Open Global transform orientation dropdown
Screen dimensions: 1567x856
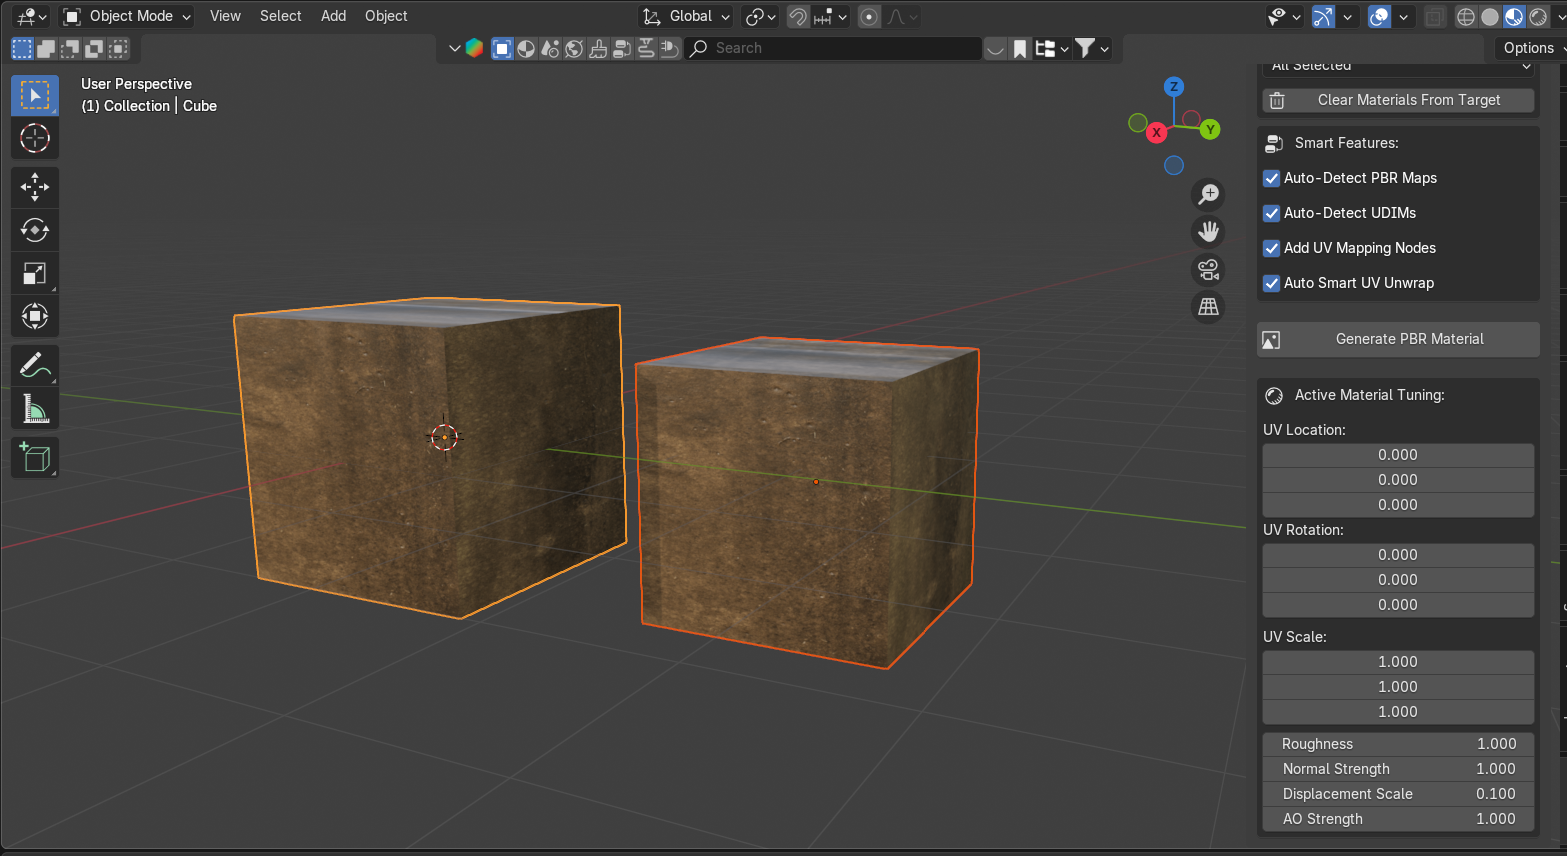[687, 16]
